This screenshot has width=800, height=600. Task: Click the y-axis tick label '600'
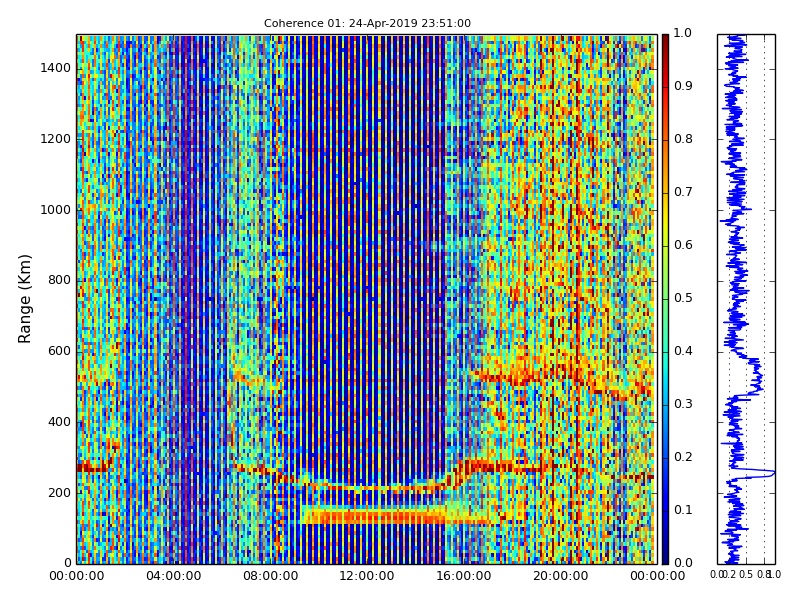pos(59,351)
